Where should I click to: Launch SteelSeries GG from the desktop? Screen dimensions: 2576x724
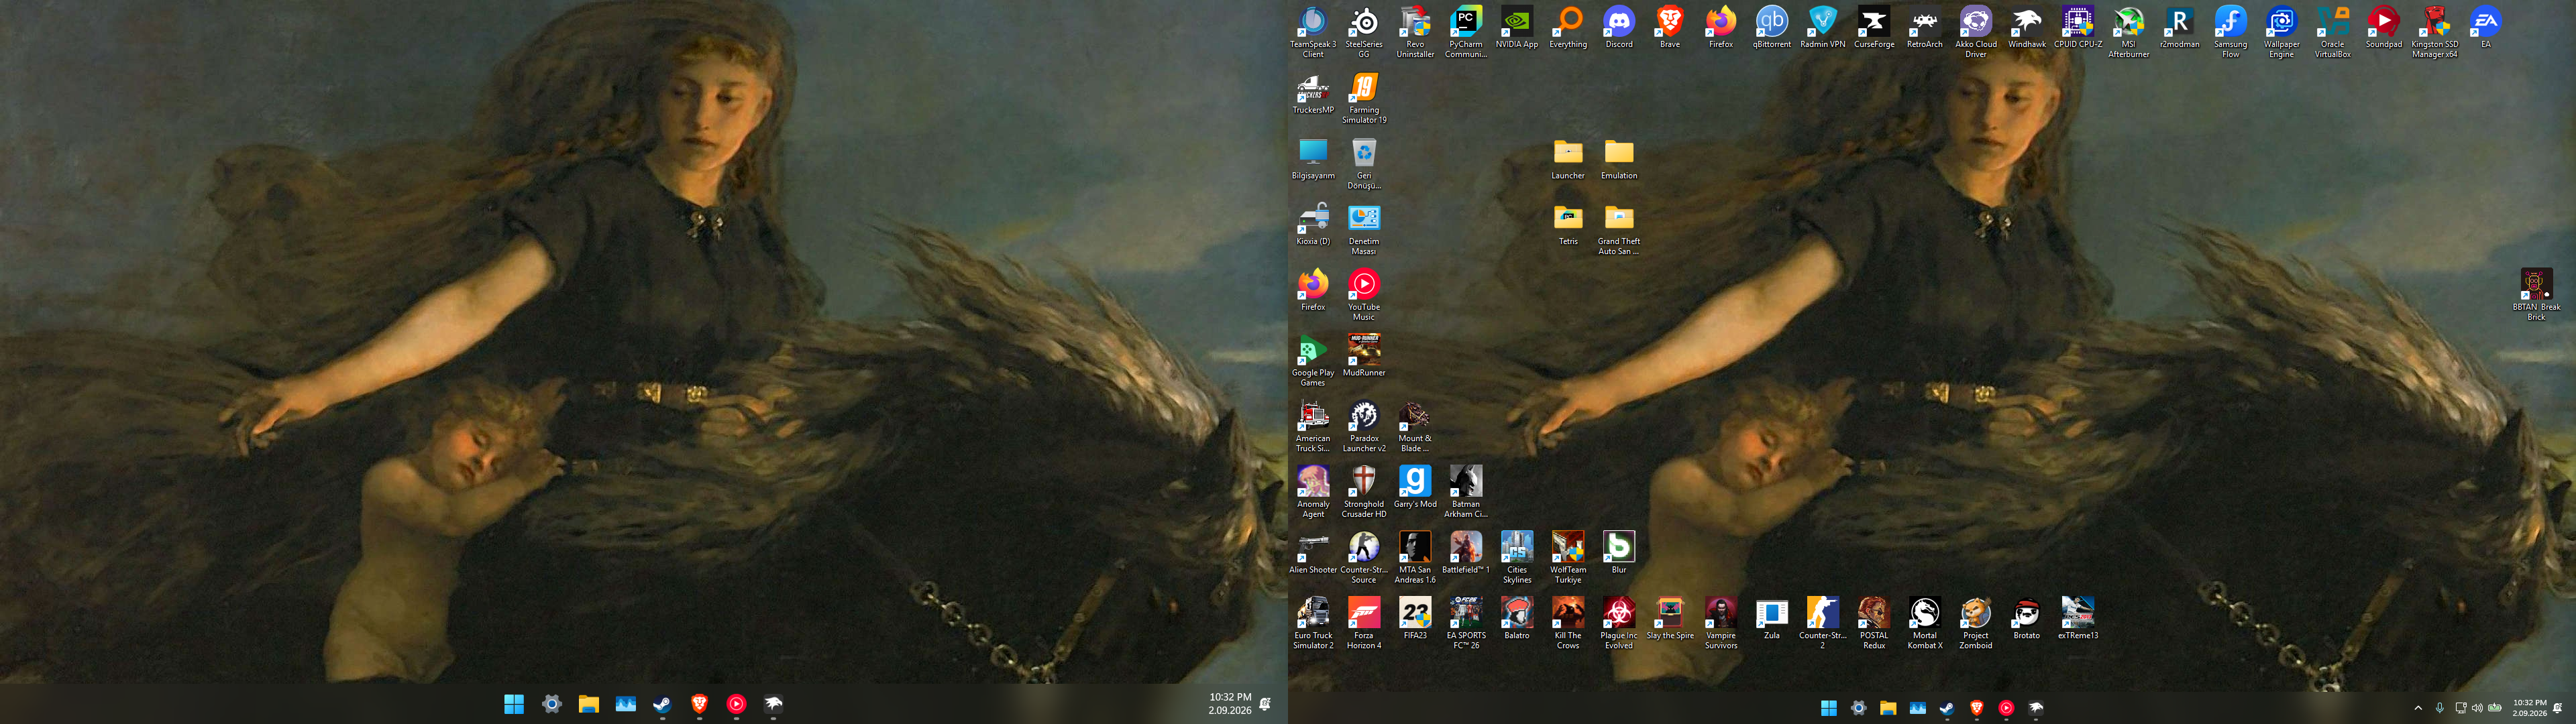pos(1364,32)
